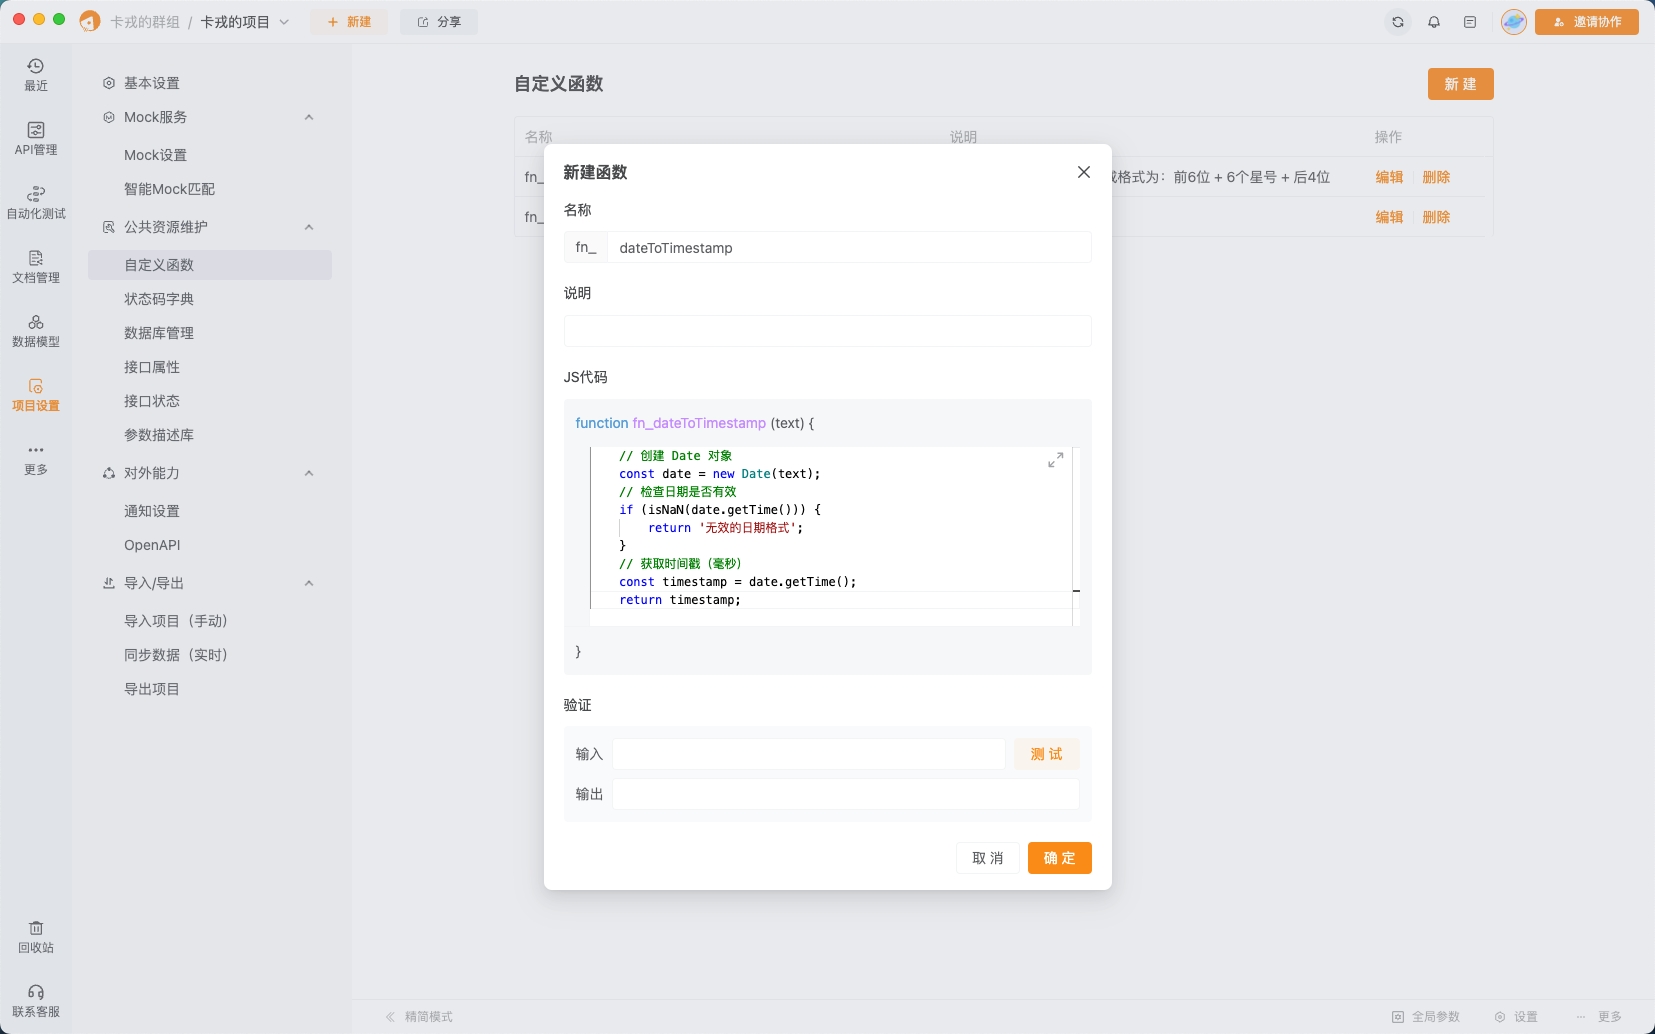
Task: Open the message list icon in the top bar
Action: click(x=1470, y=22)
